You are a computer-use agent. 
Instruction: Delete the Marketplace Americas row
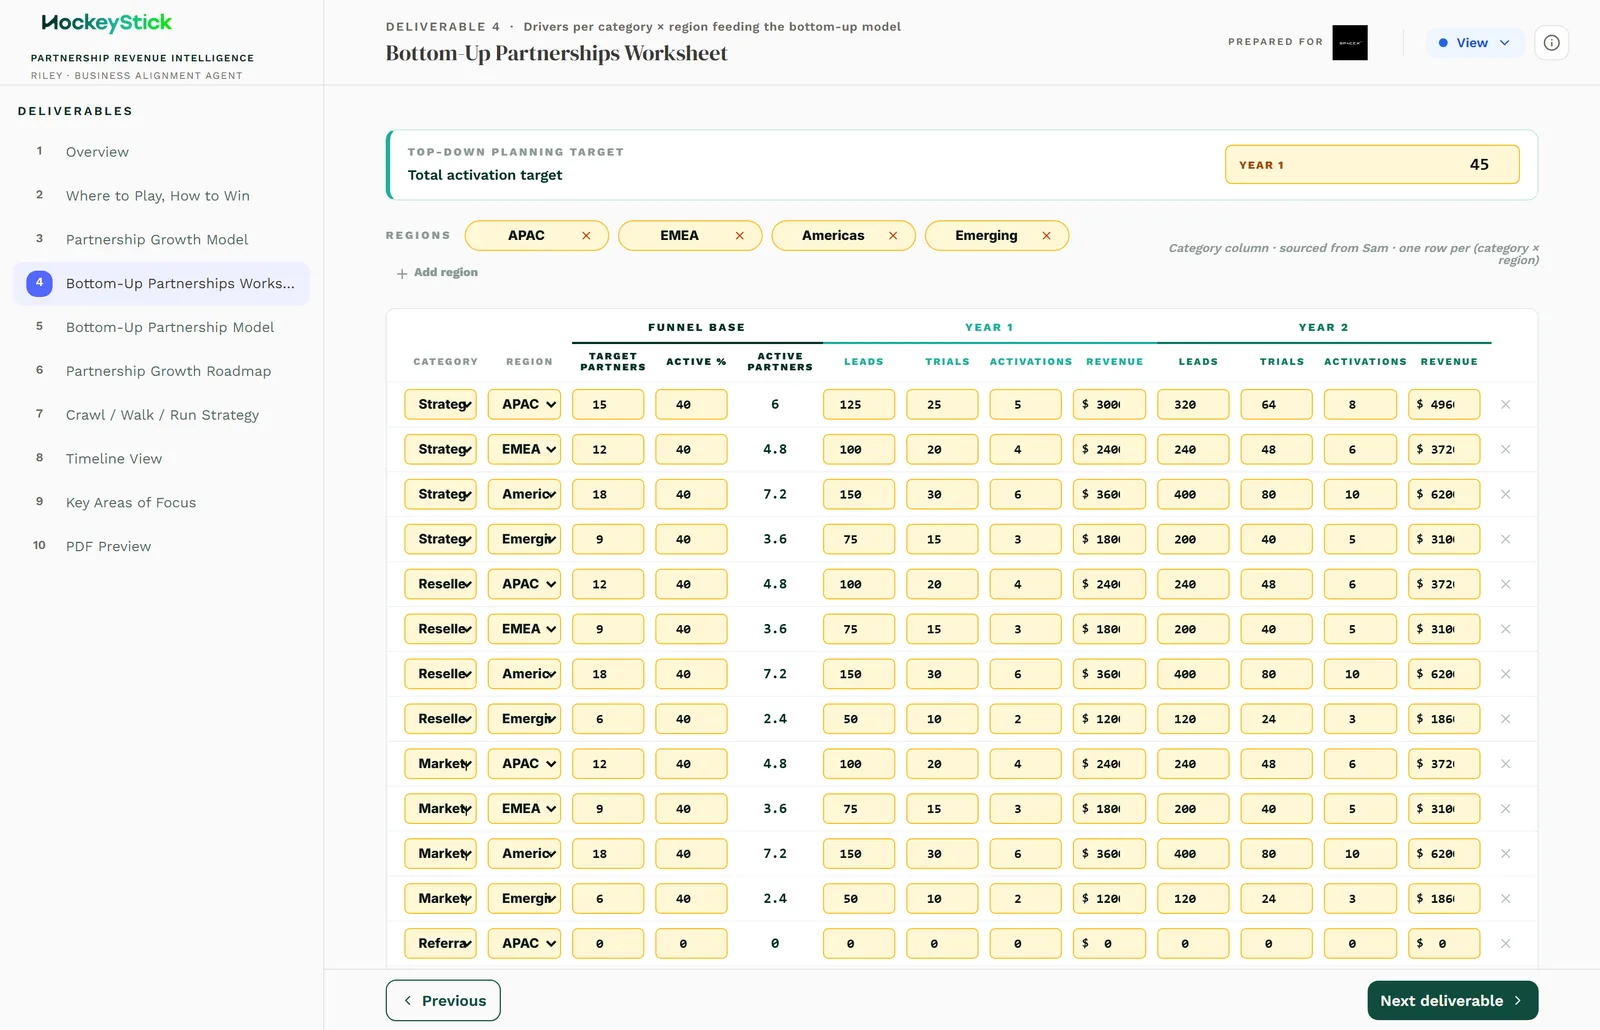click(1505, 854)
